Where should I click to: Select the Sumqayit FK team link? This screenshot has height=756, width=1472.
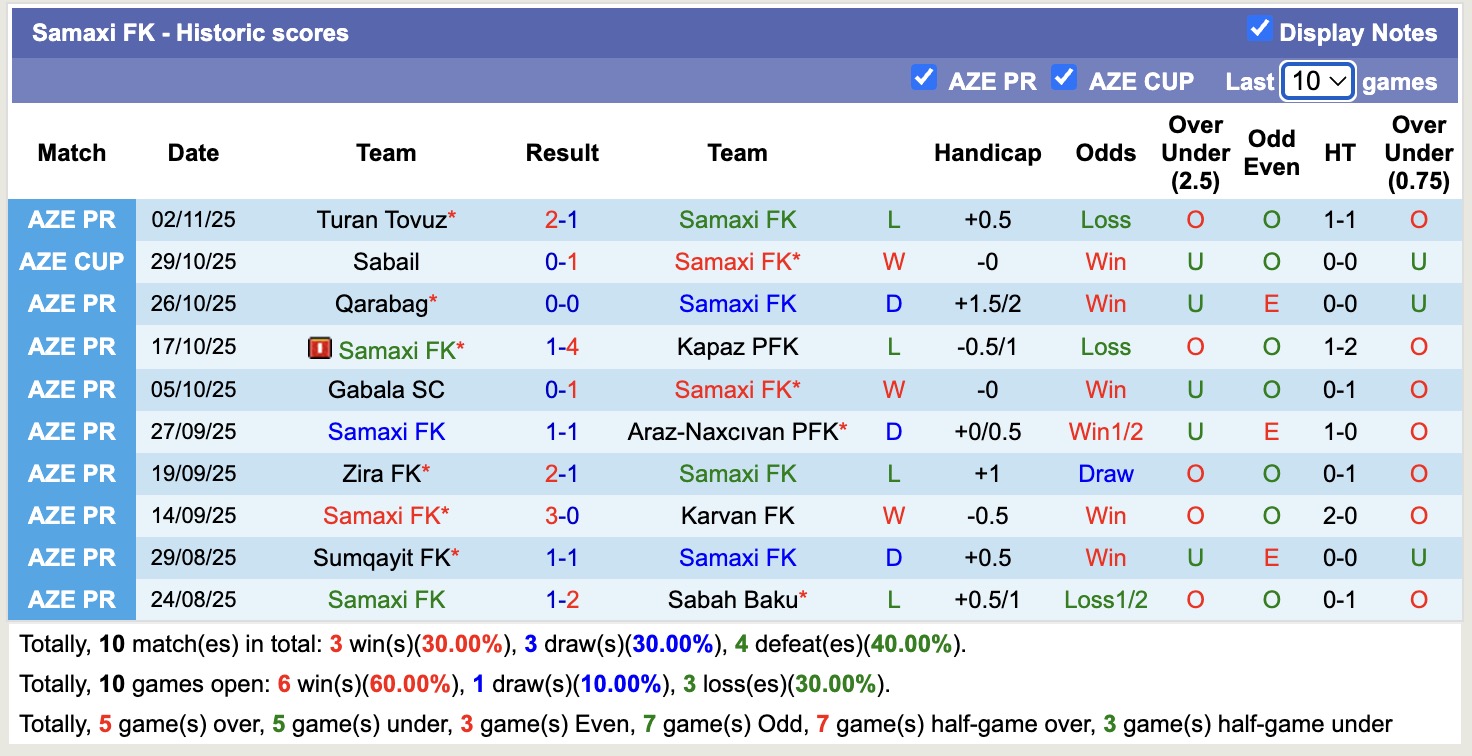click(381, 558)
